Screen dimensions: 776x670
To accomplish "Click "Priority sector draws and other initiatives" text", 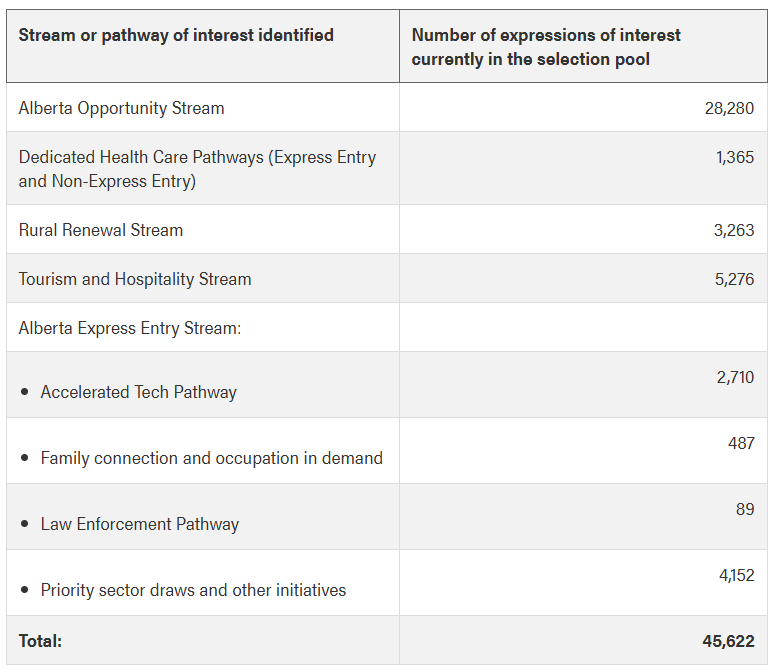I will (x=193, y=590).
